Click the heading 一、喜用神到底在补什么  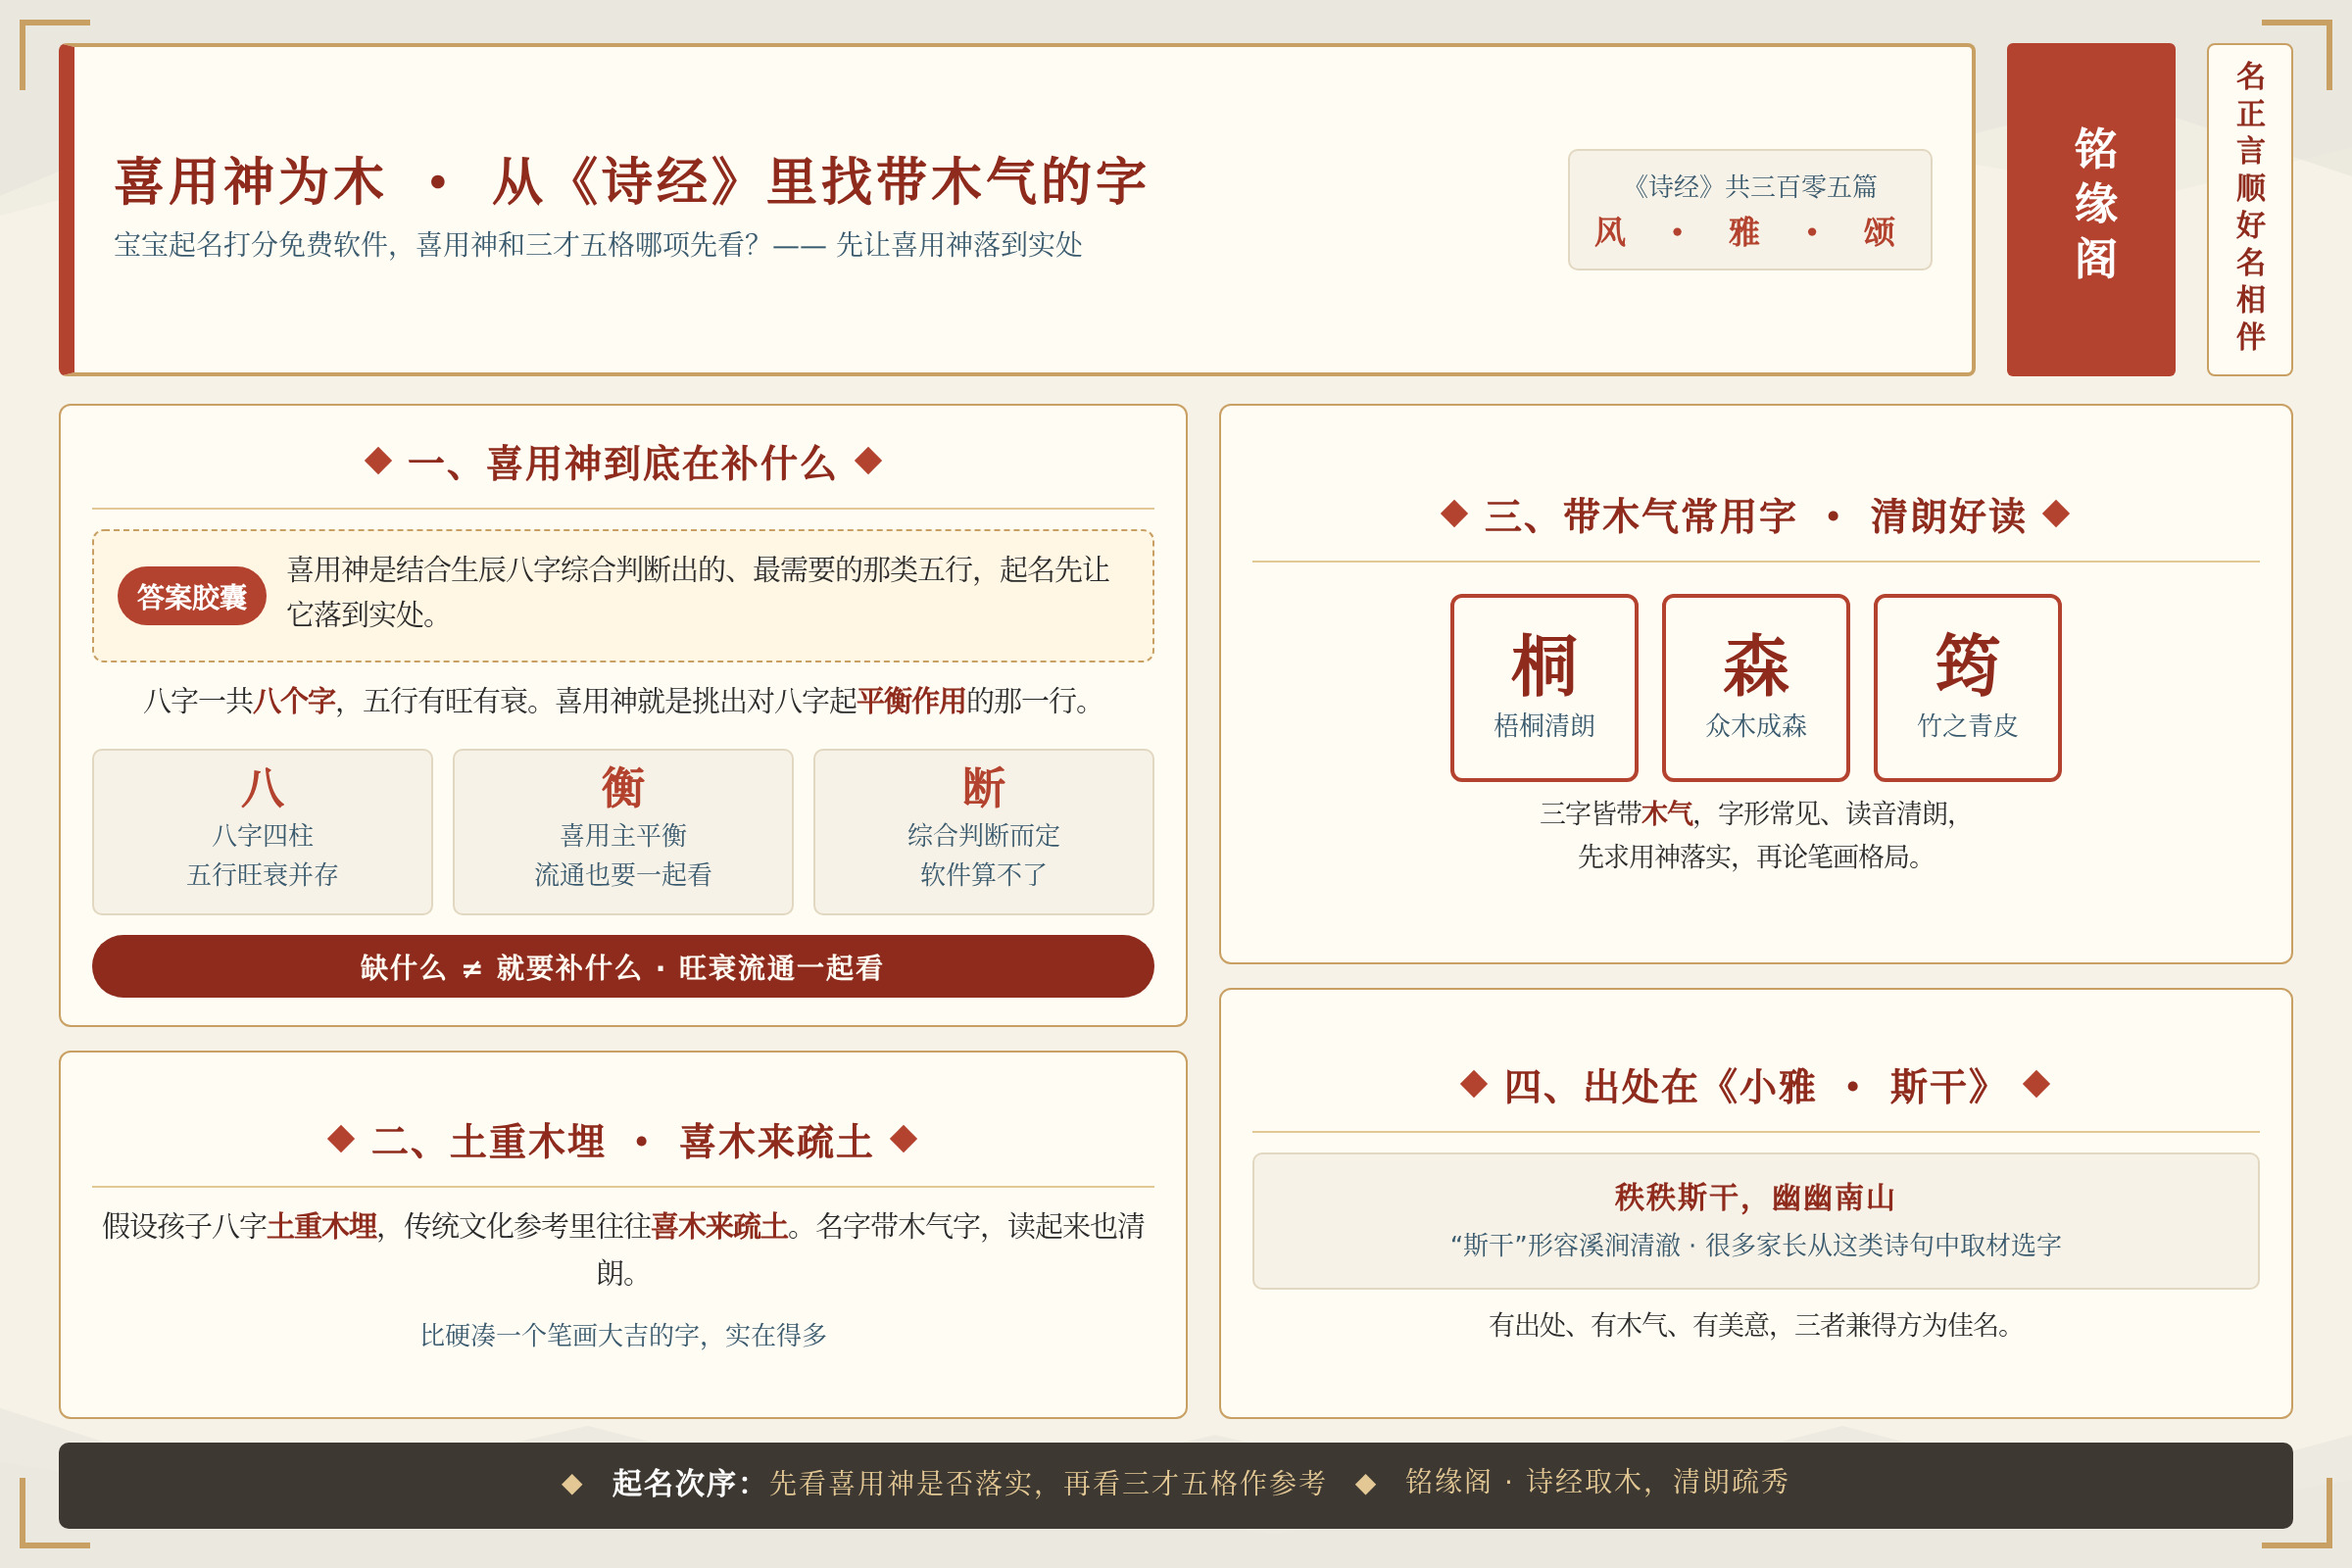622,463
